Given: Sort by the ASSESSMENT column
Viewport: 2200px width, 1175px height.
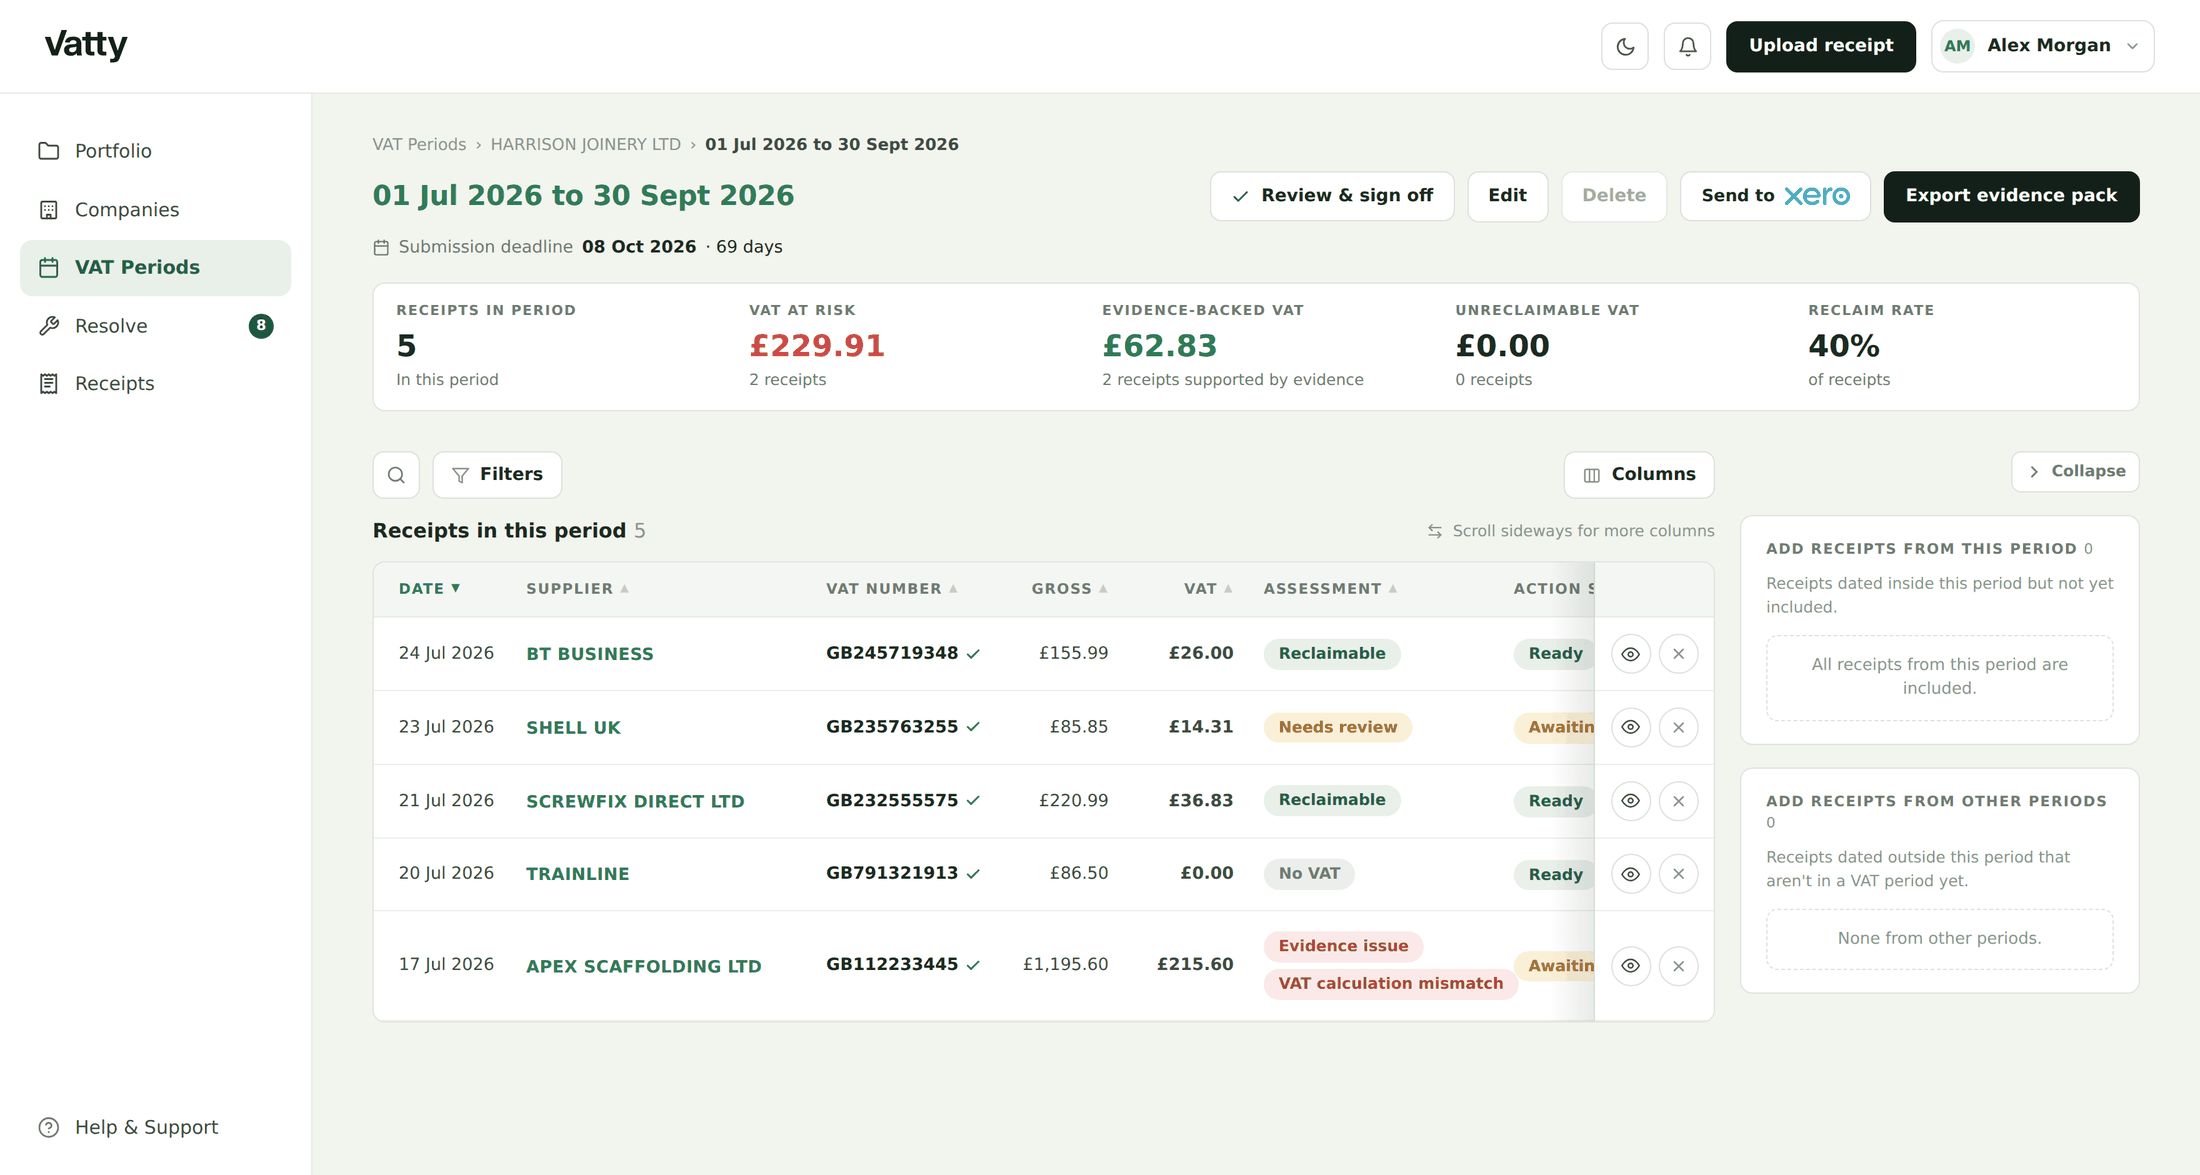Looking at the screenshot, I should (x=1330, y=589).
